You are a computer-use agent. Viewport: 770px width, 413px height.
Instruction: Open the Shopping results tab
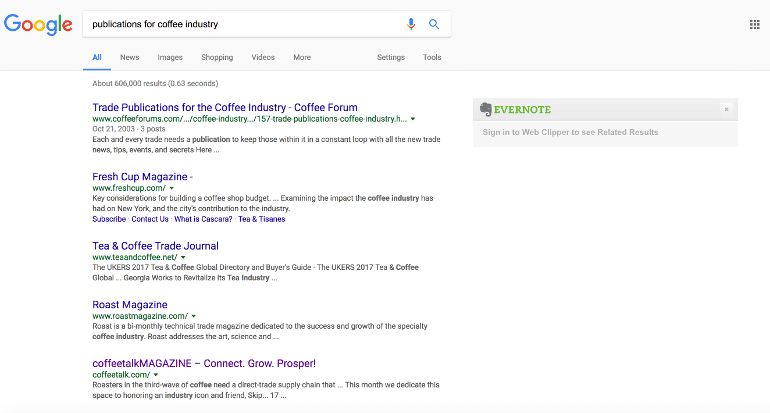click(x=217, y=57)
